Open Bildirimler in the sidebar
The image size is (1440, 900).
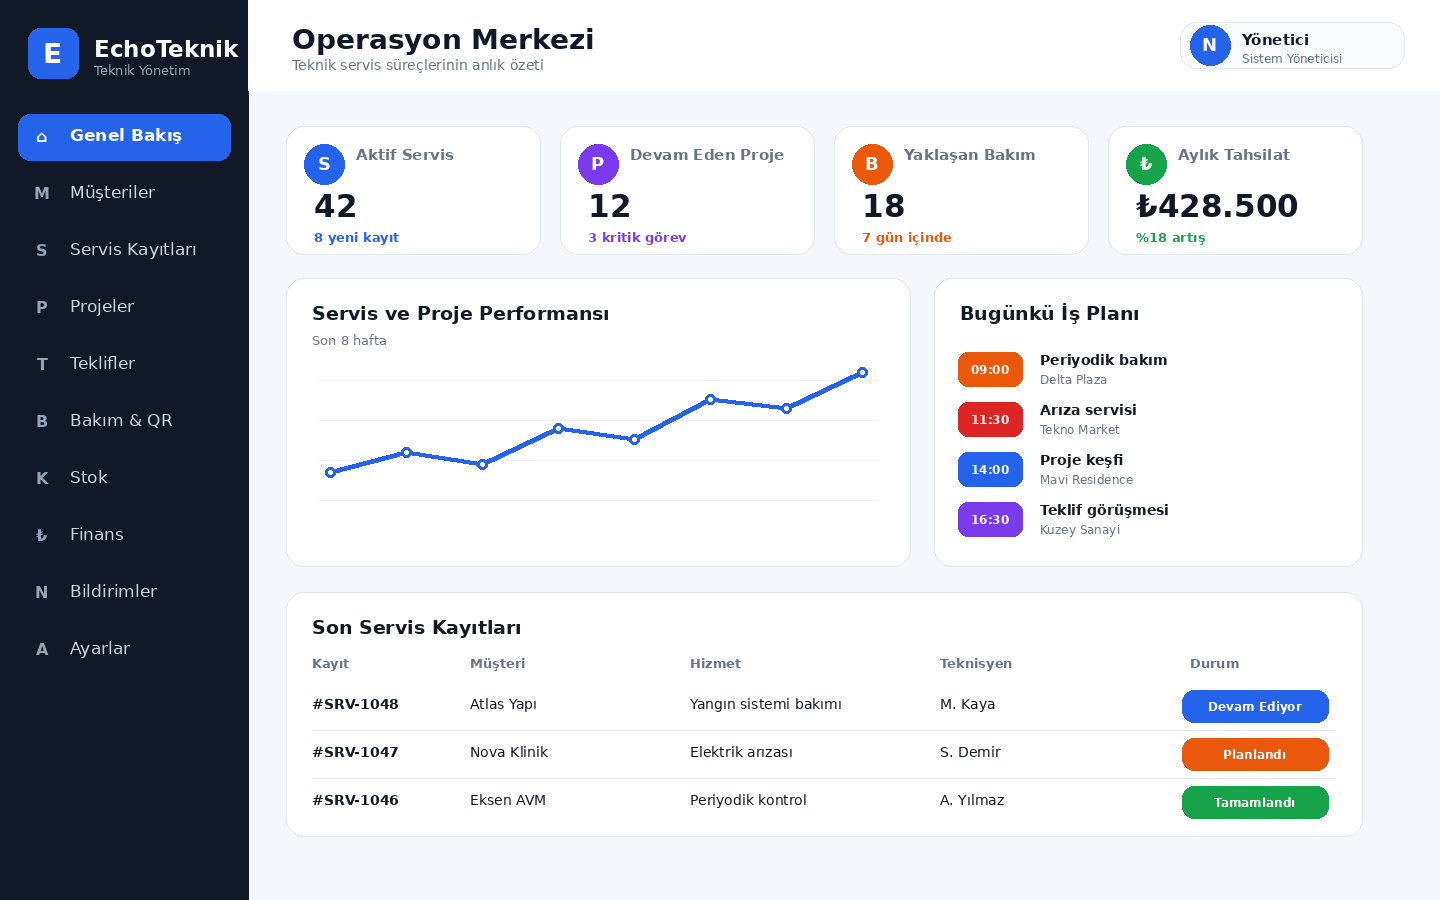pyautogui.click(x=124, y=591)
